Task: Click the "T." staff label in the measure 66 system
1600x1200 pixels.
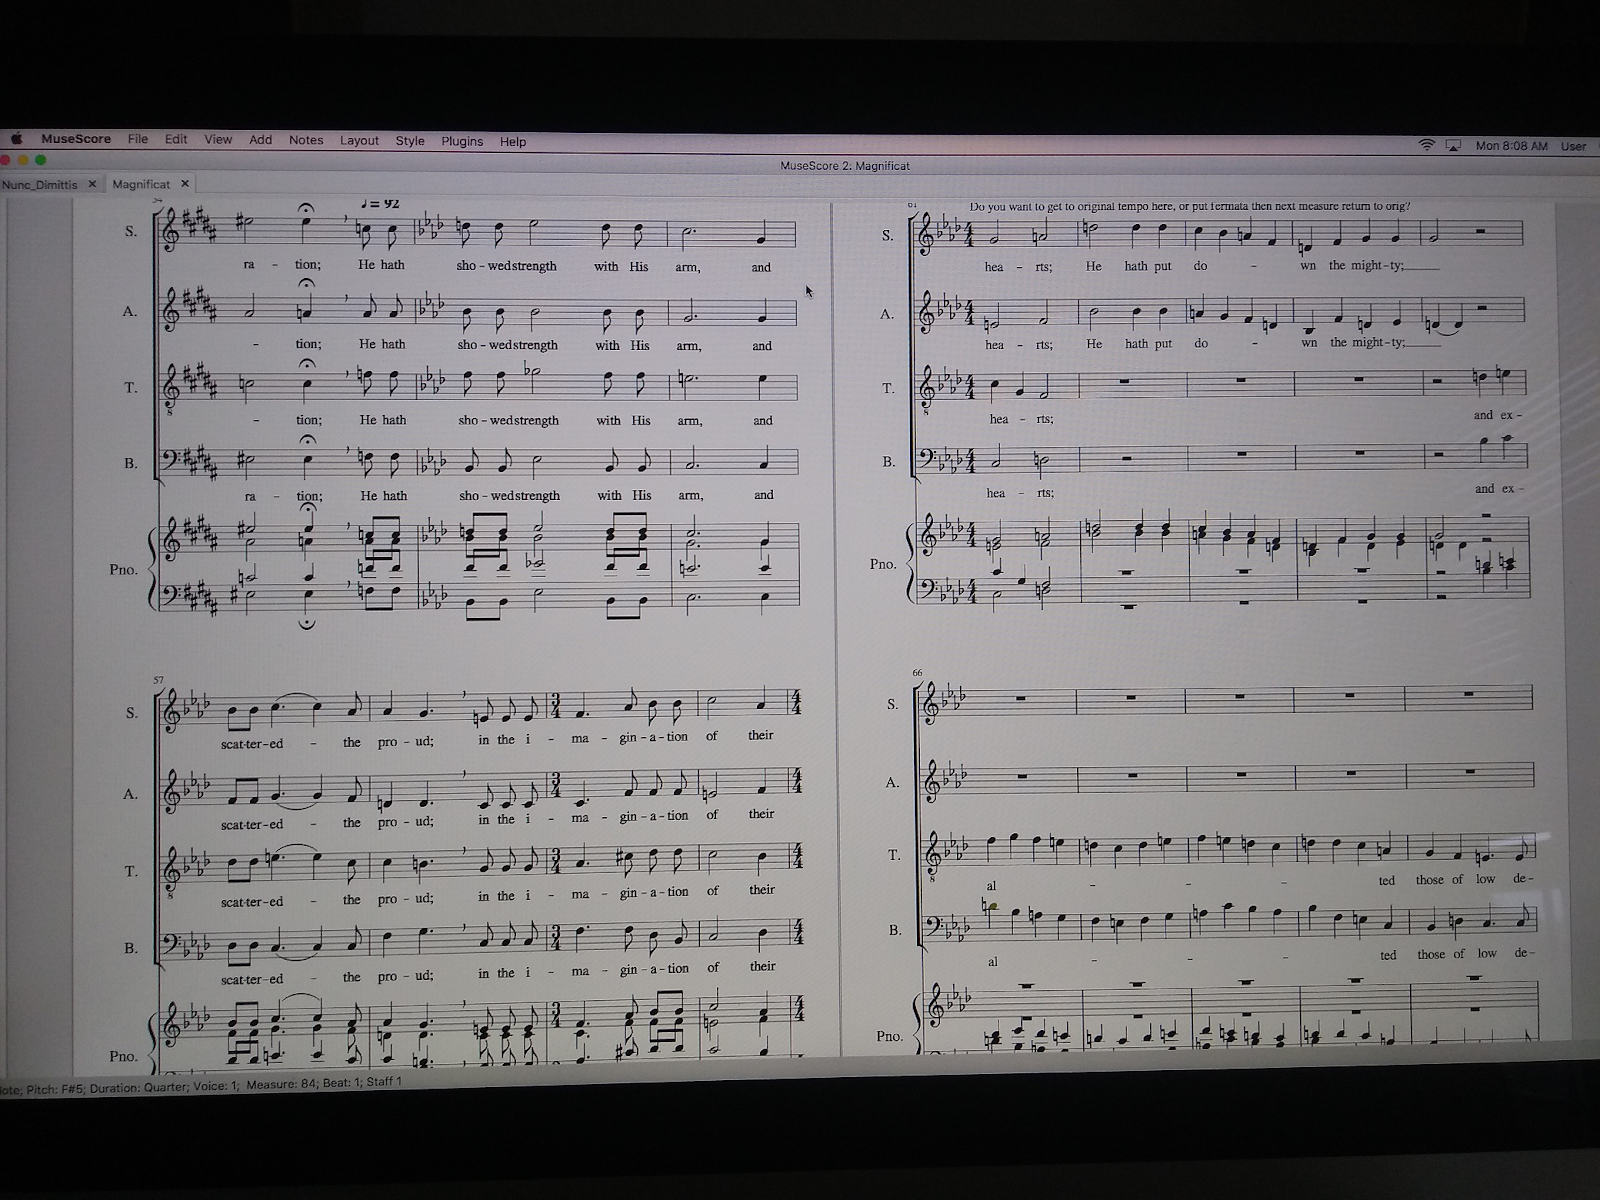Action: [894, 855]
